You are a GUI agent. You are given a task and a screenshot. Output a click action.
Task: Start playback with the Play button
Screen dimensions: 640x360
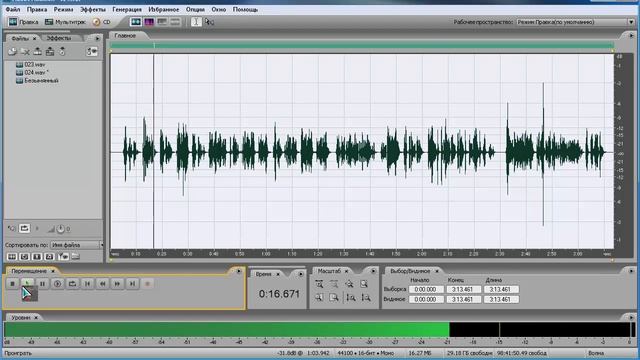(27, 283)
